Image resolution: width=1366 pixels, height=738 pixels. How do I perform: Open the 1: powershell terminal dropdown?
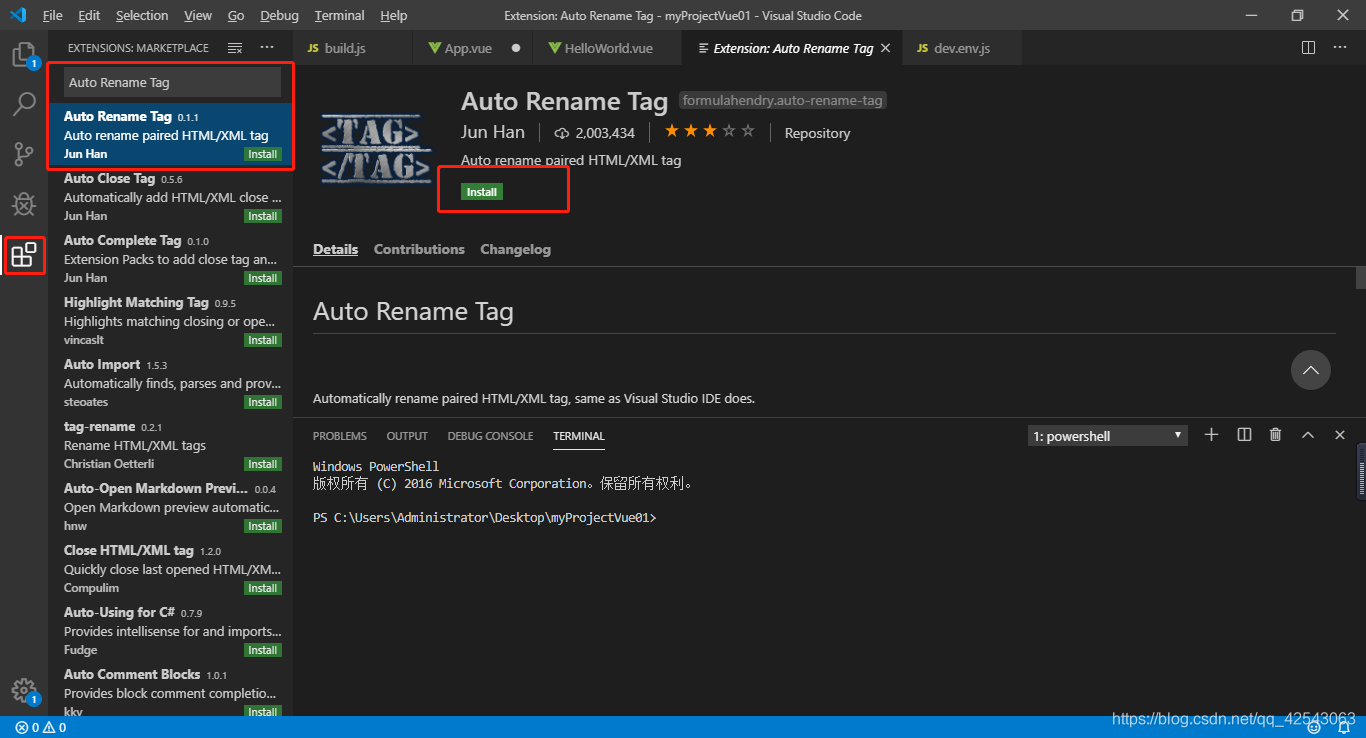tap(1106, 435)
